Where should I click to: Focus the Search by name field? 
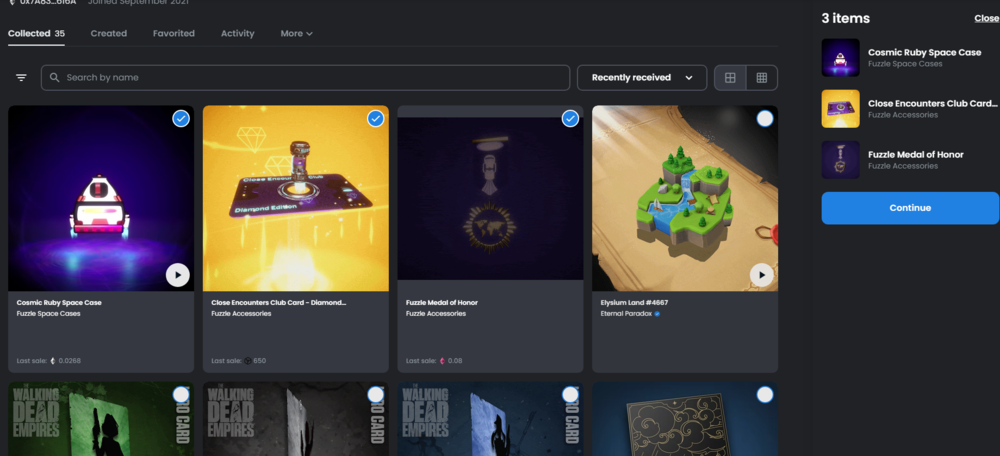(305, 78)
